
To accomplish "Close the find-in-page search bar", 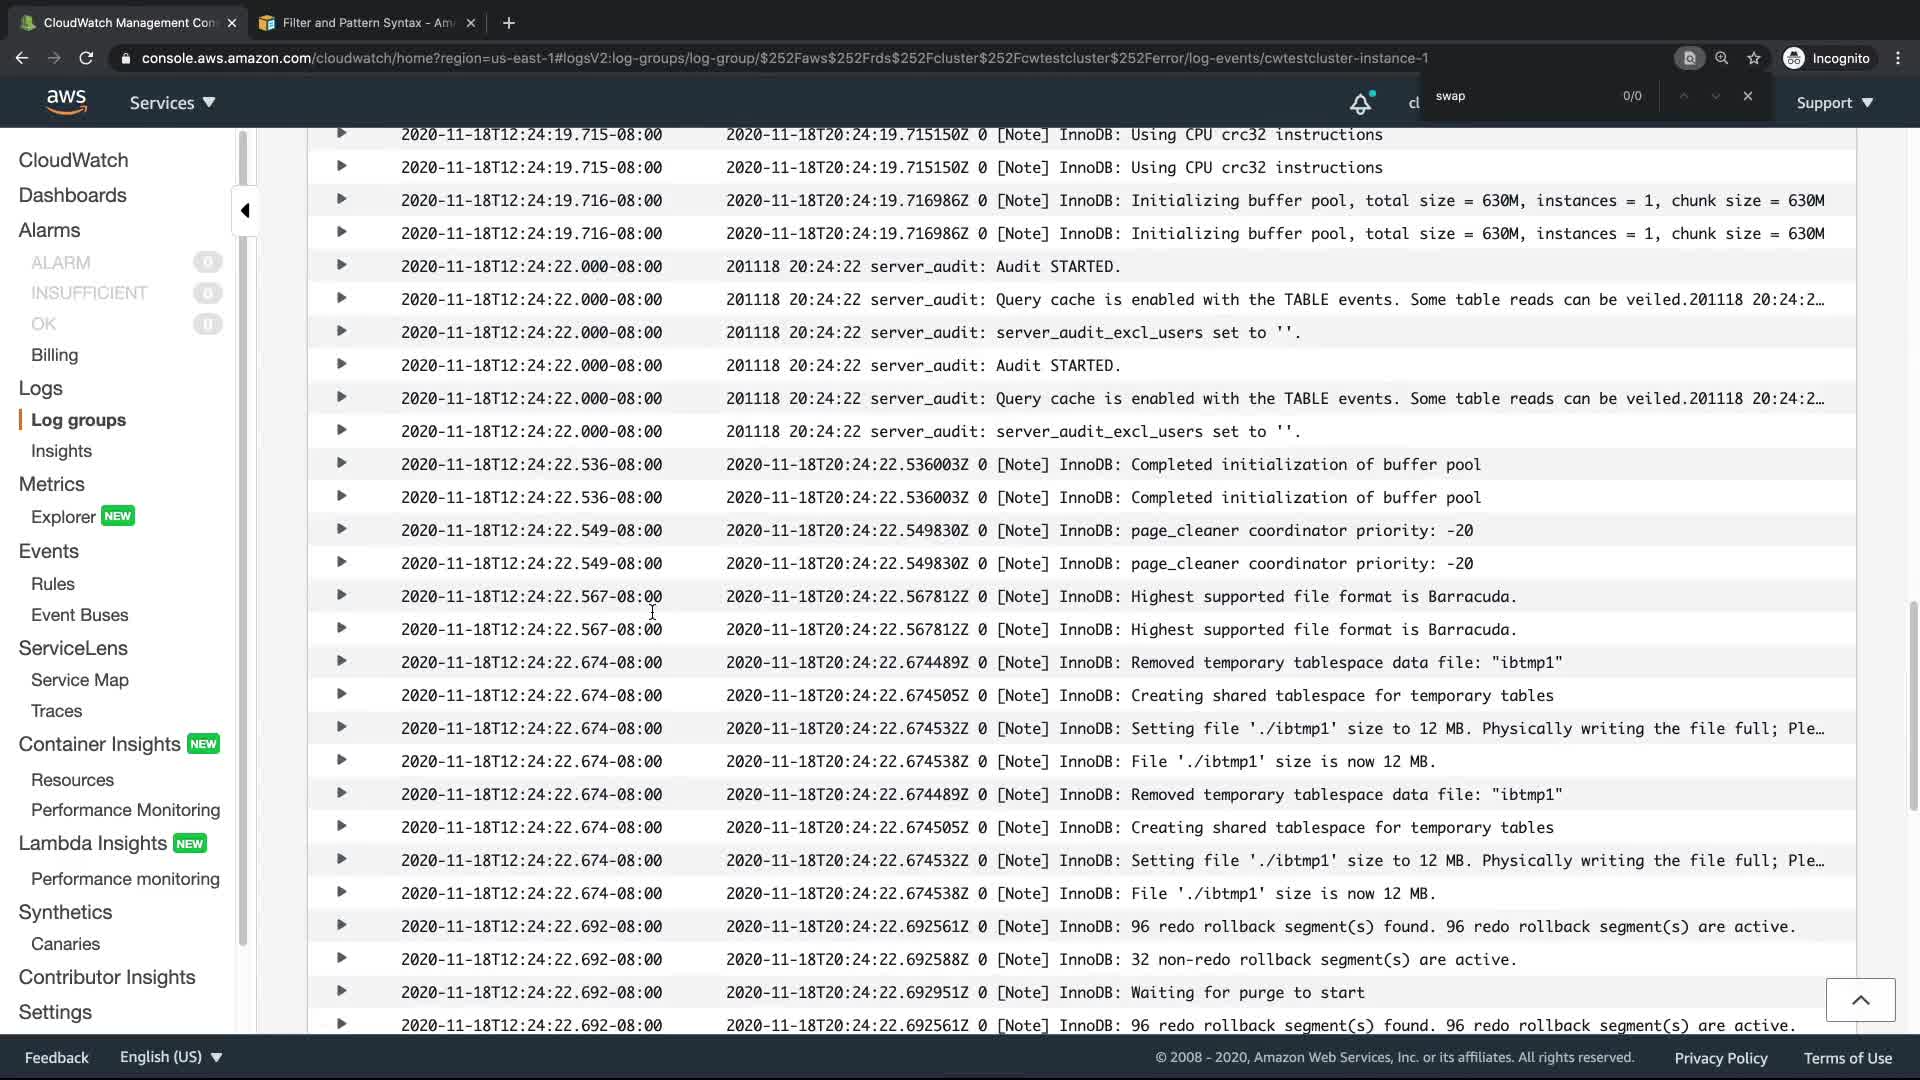I will (1748, 96).
